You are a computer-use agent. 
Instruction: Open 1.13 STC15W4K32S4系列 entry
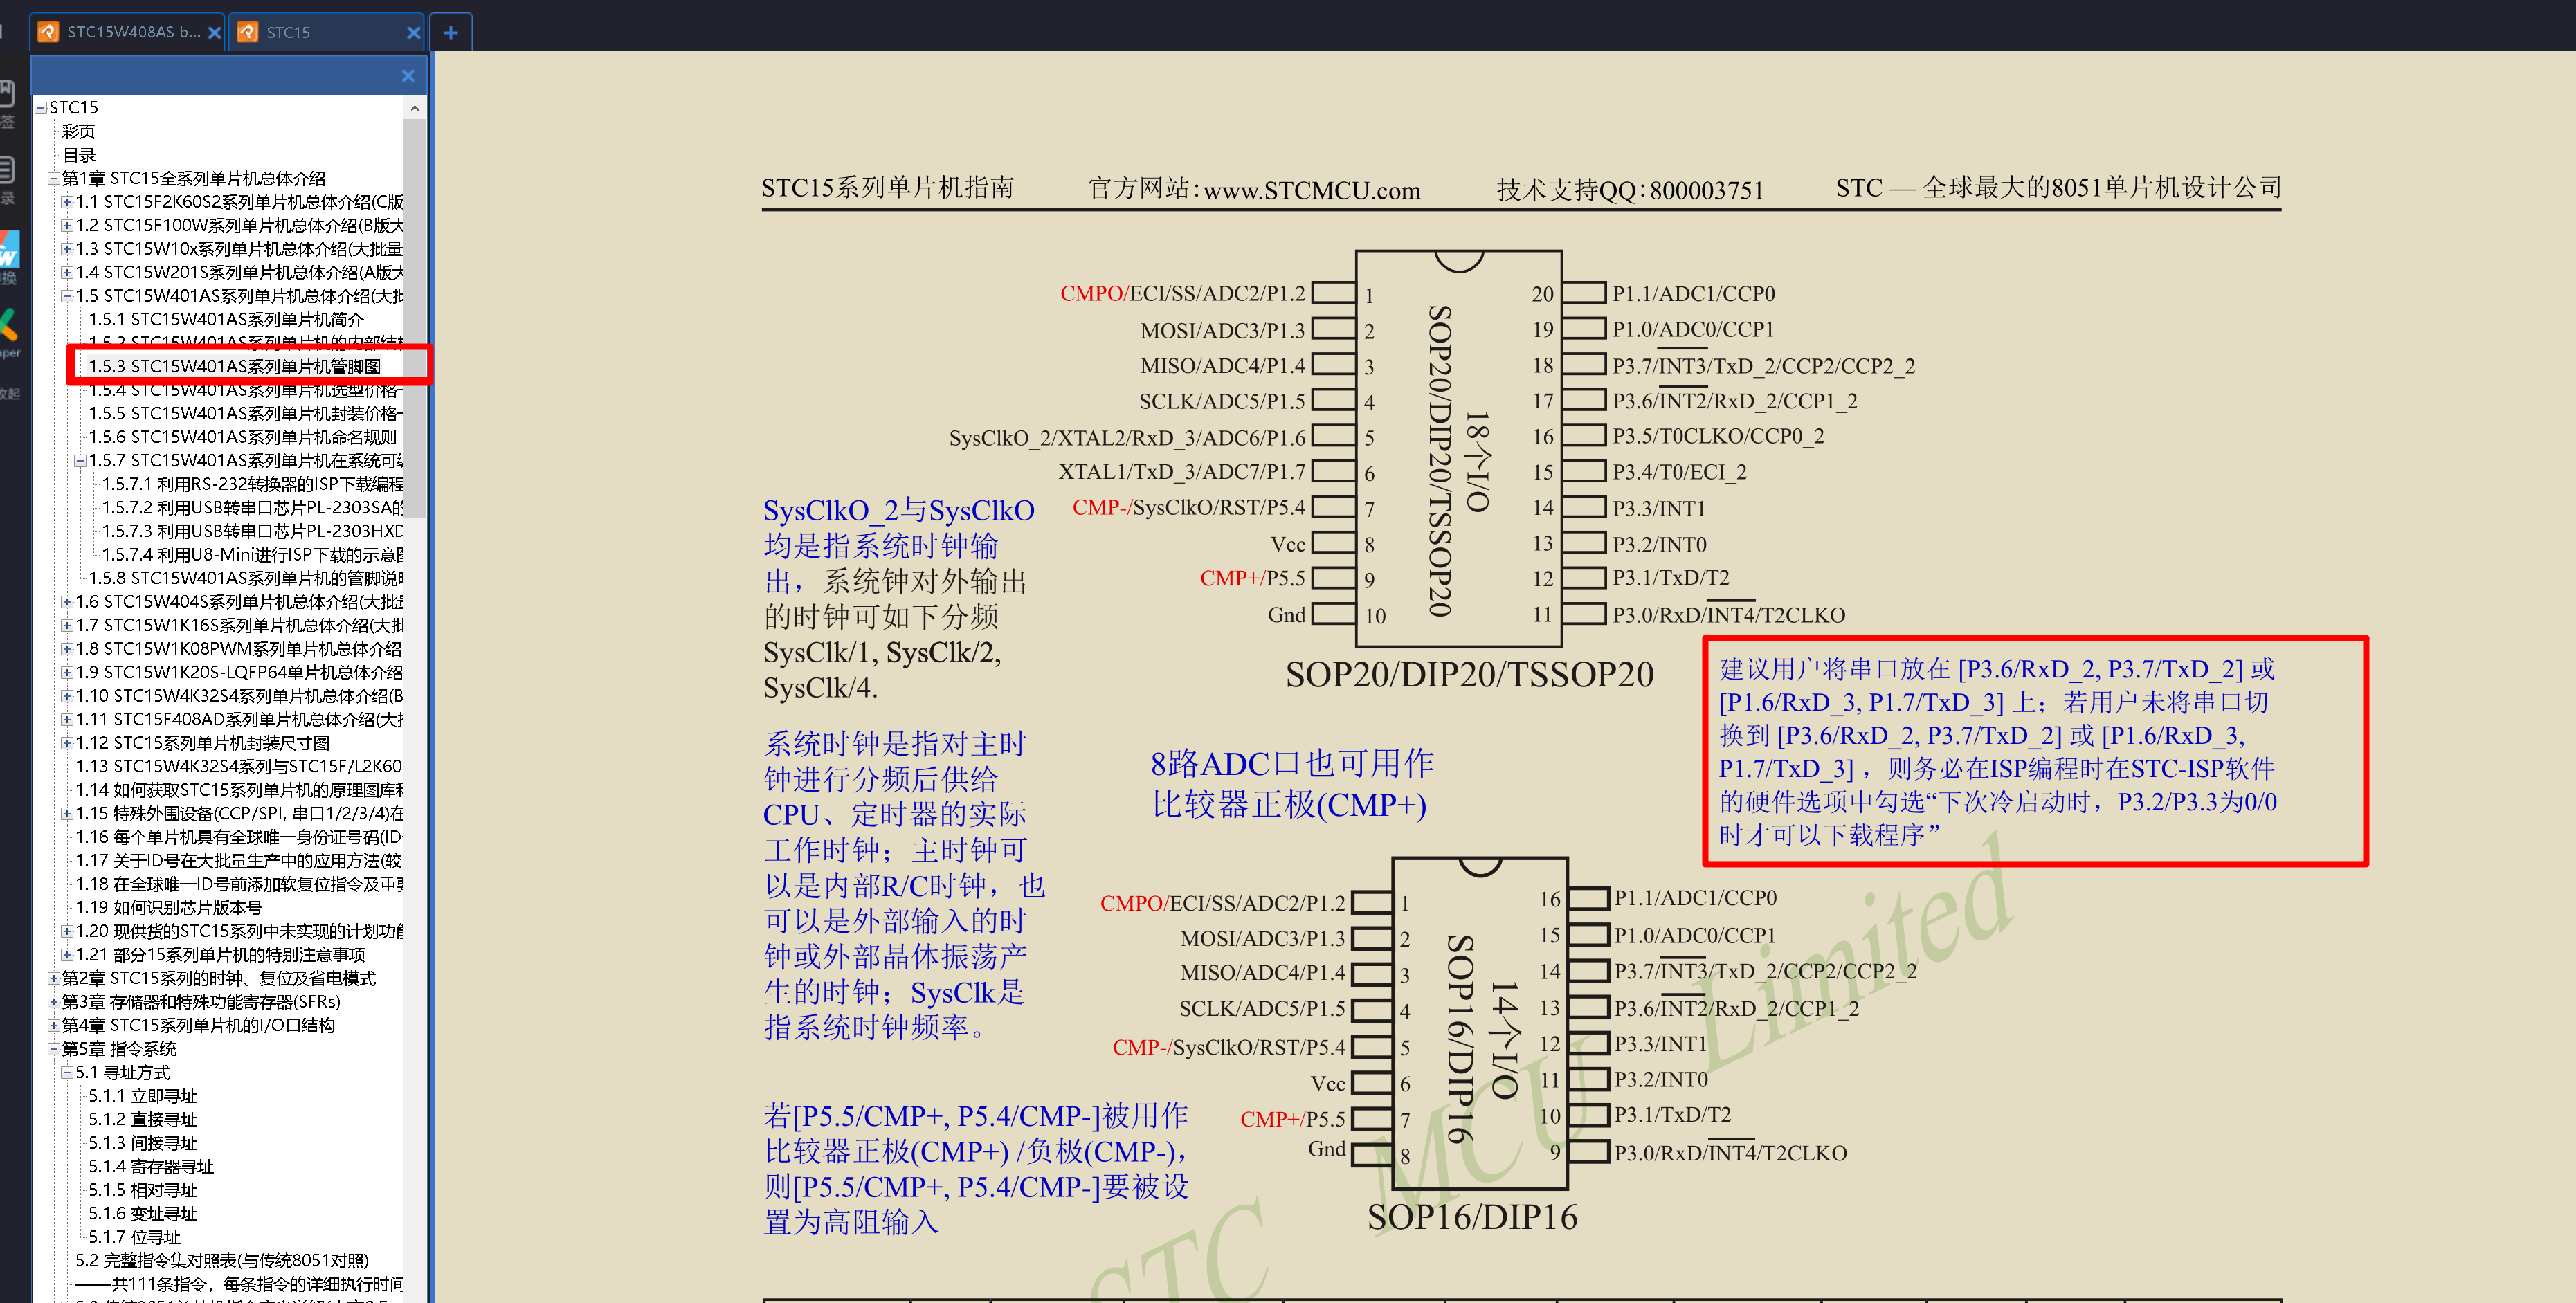tap(239, 767)
